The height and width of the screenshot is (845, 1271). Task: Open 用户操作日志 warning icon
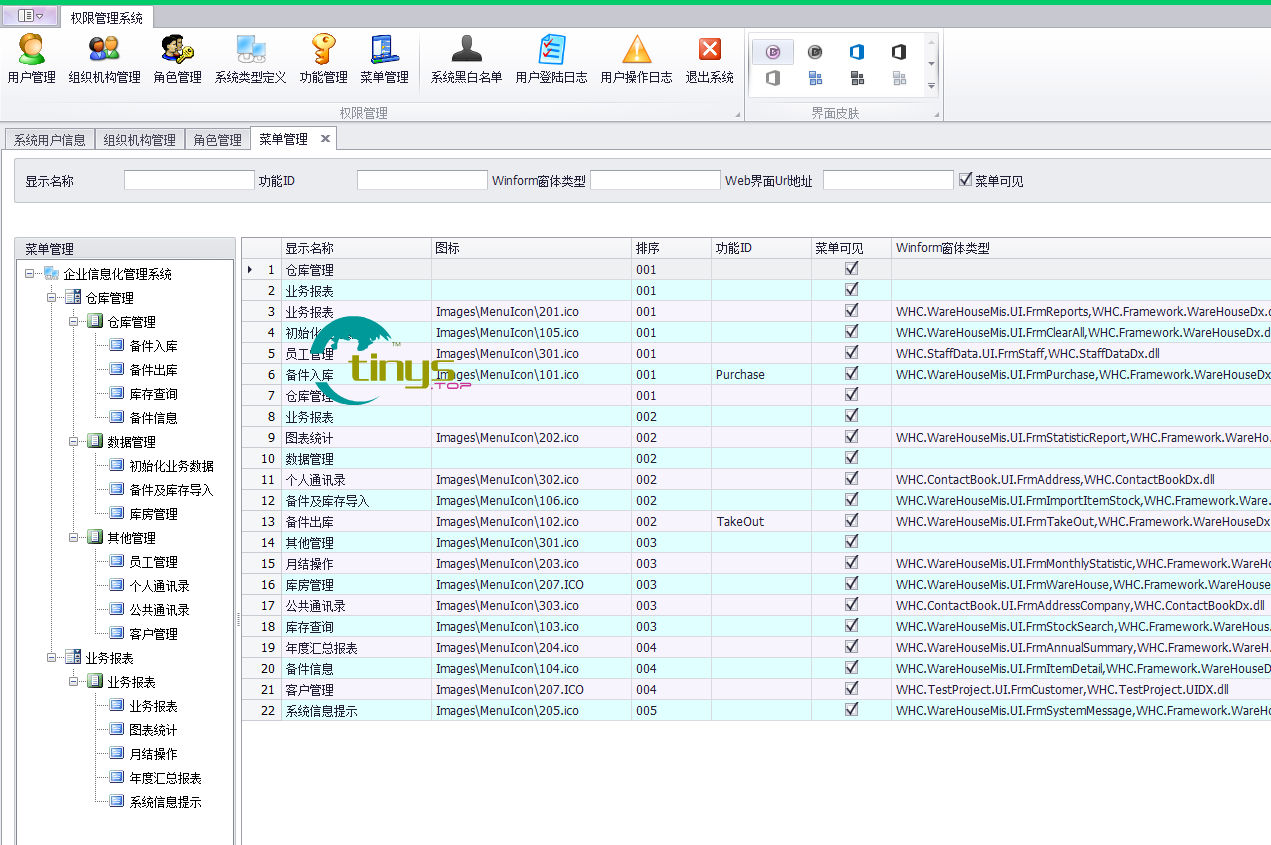click(636, 49)
